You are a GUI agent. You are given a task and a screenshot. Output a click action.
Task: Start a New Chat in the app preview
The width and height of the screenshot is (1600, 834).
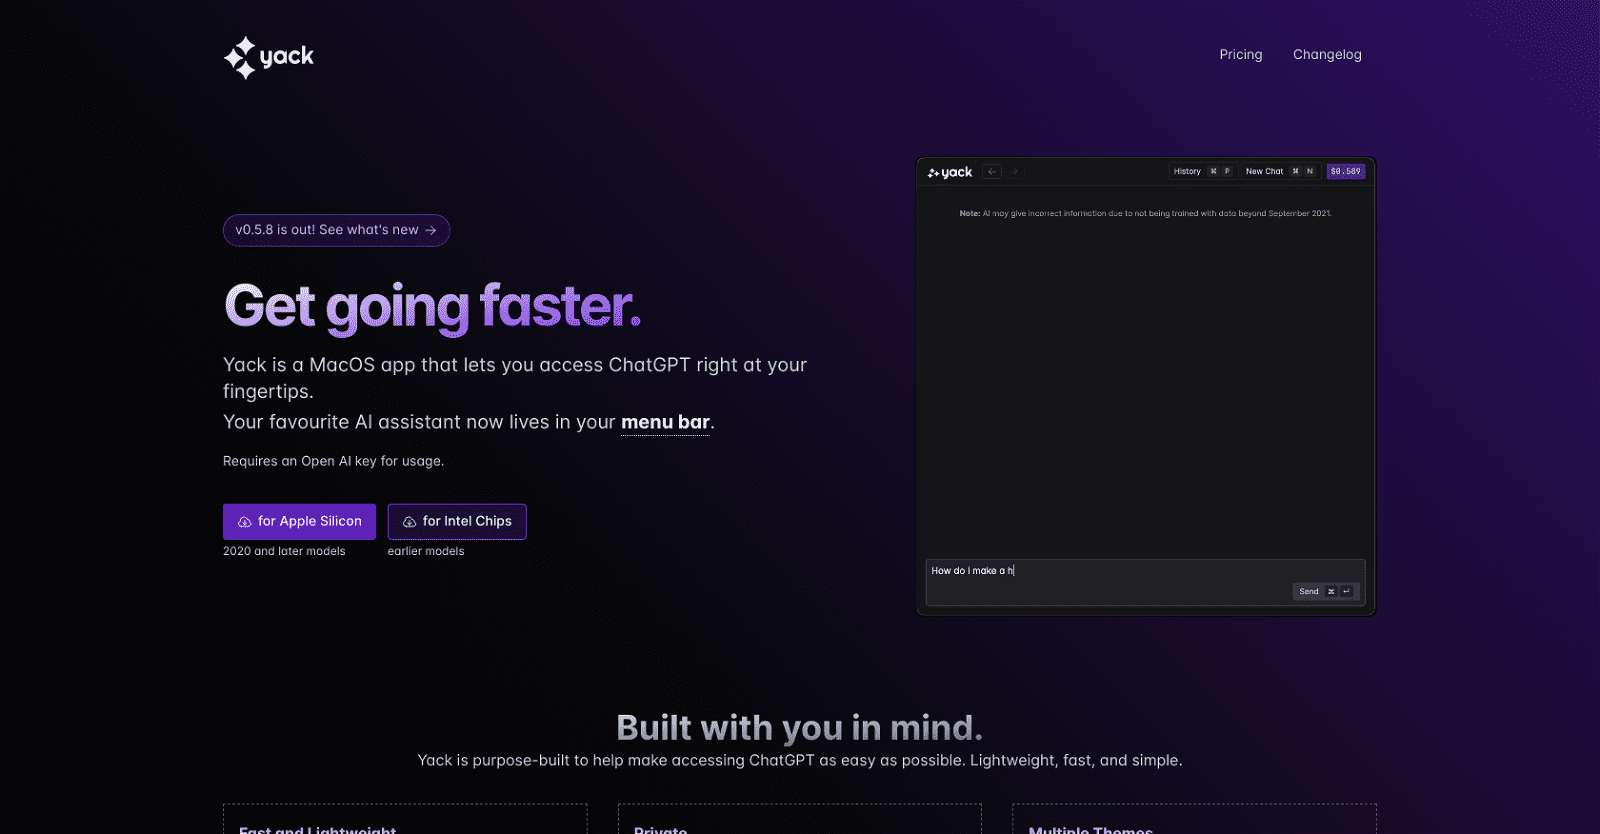1280,172
